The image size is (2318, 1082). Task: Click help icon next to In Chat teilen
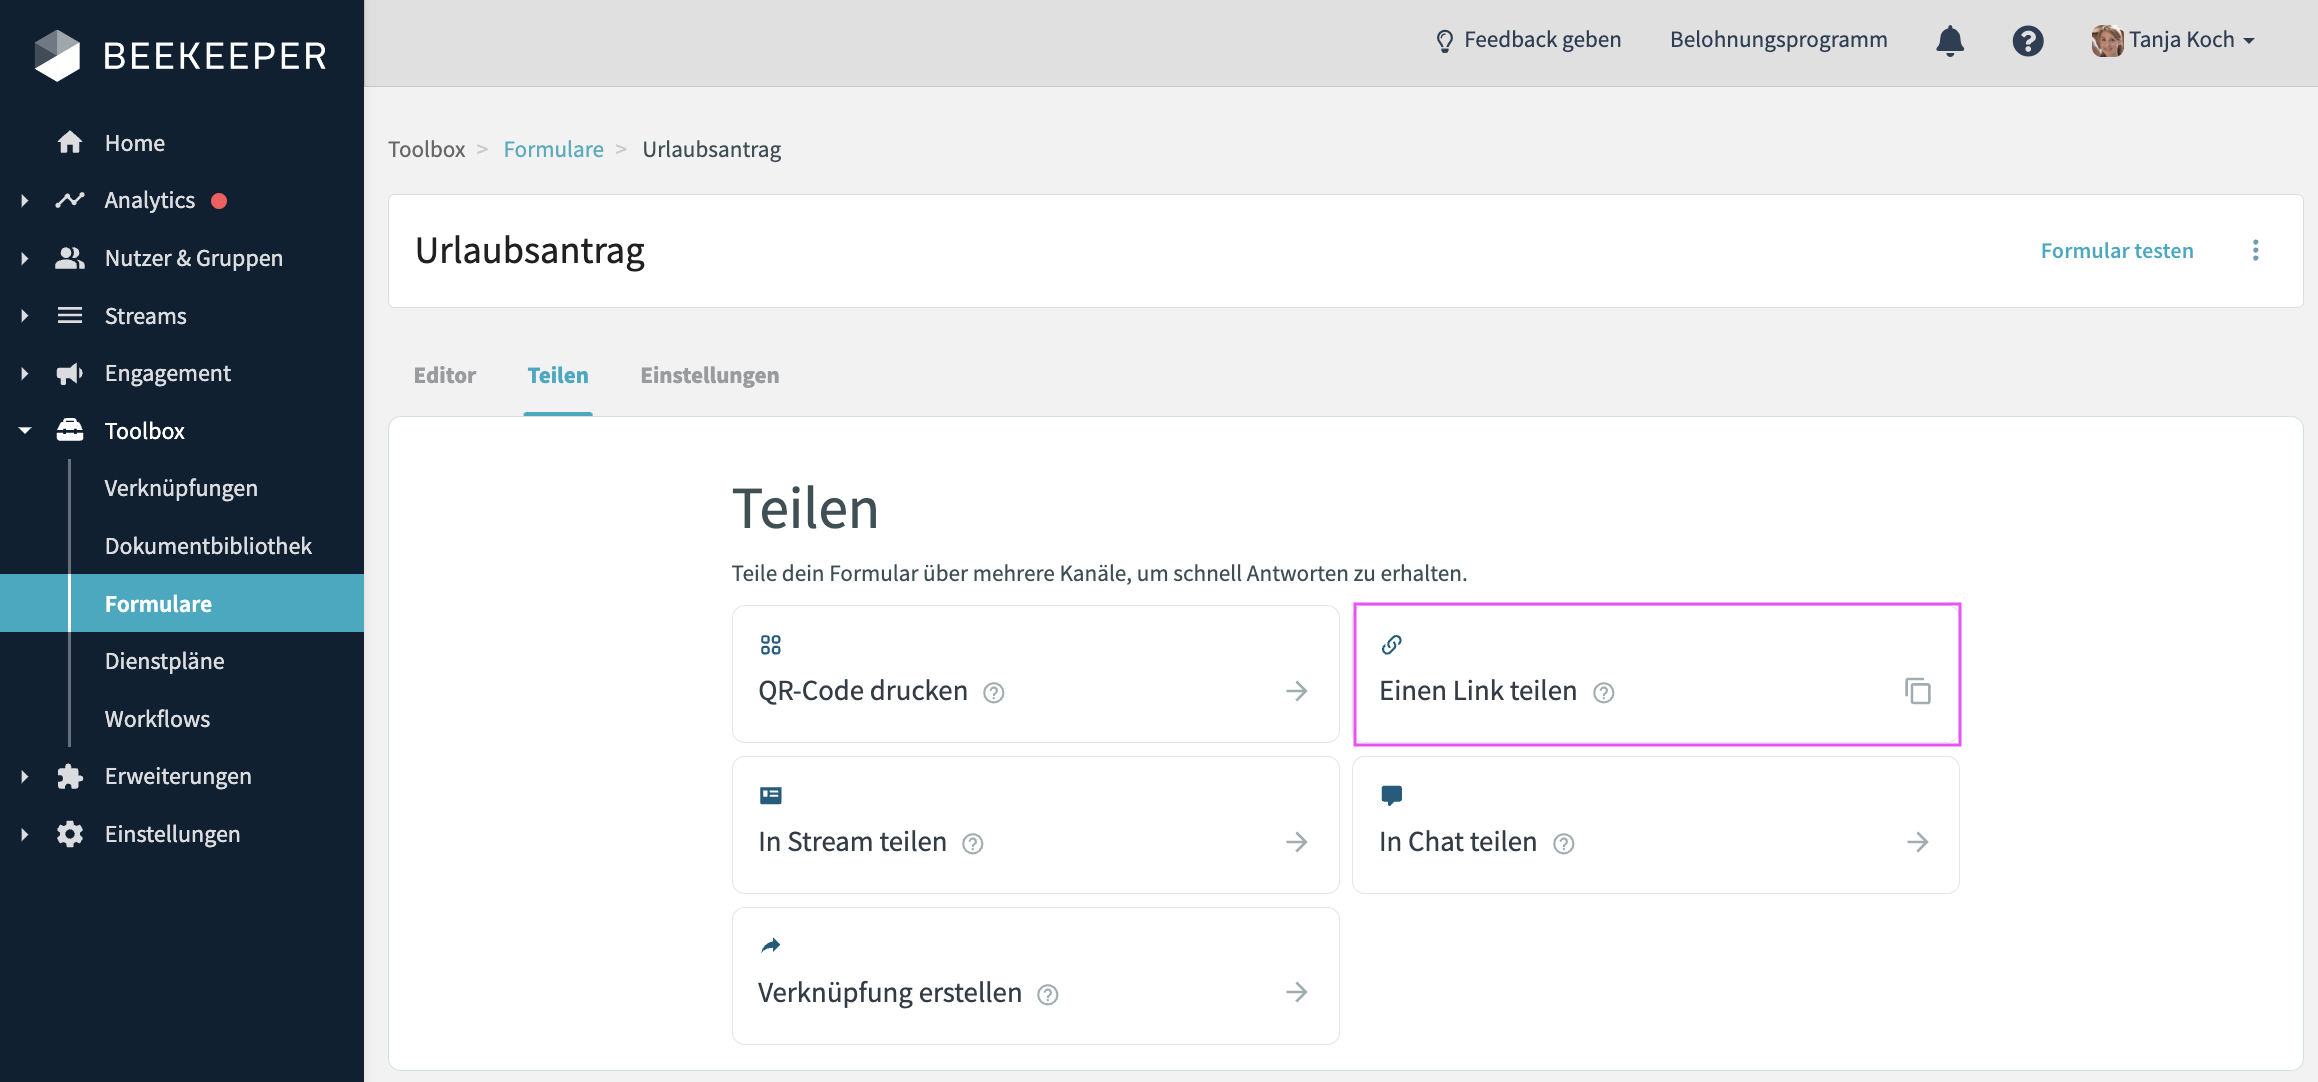tap(1563, 843)
